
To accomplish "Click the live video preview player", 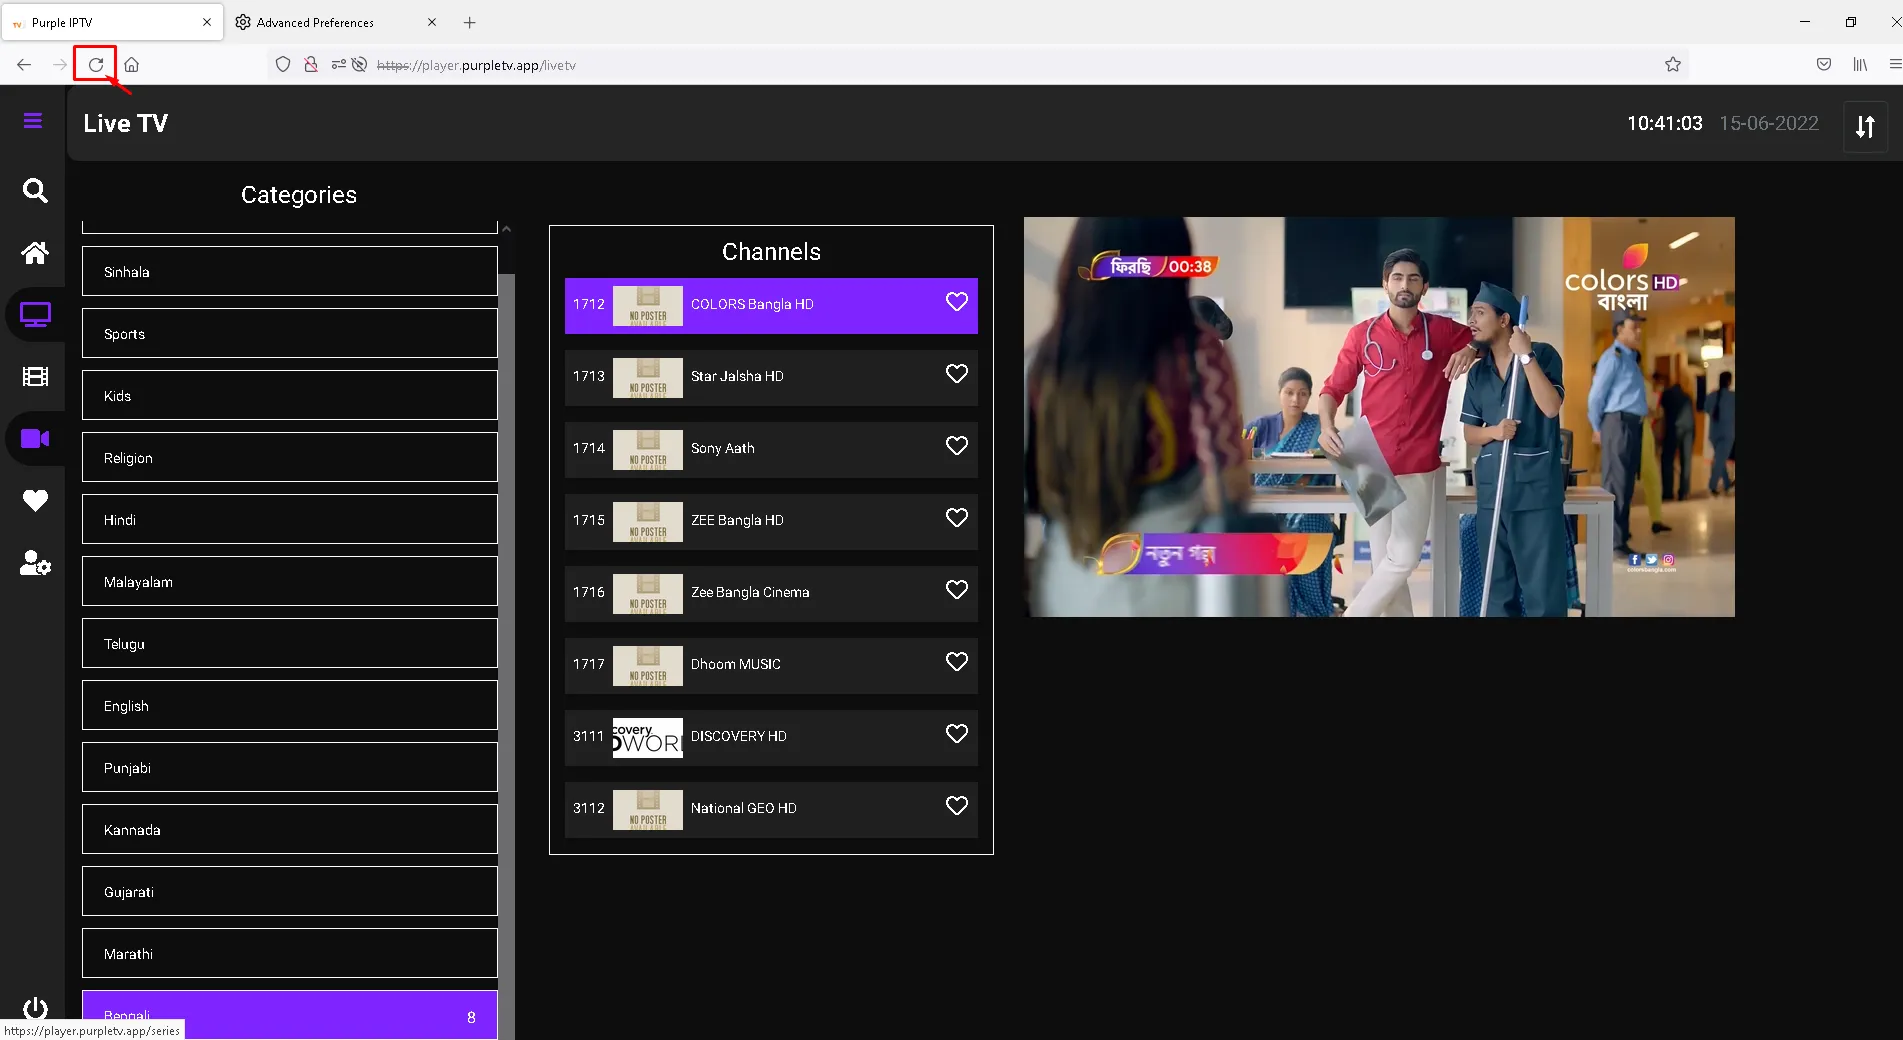I will (1379, 417).
